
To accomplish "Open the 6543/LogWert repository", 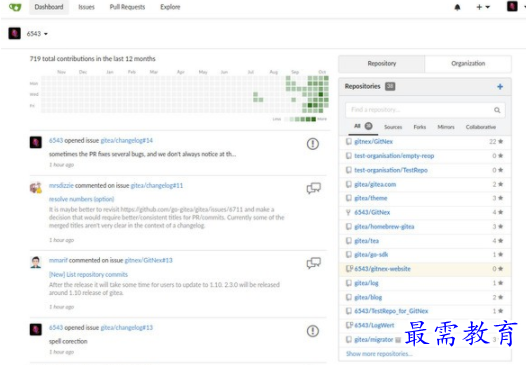I will 374,325.
